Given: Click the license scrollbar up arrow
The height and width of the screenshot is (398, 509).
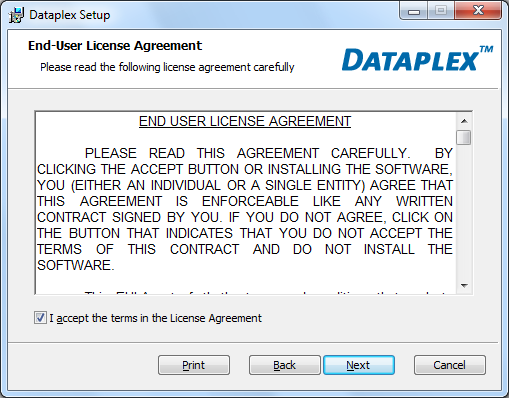Looking at the screenshot, I should (464, 121).
